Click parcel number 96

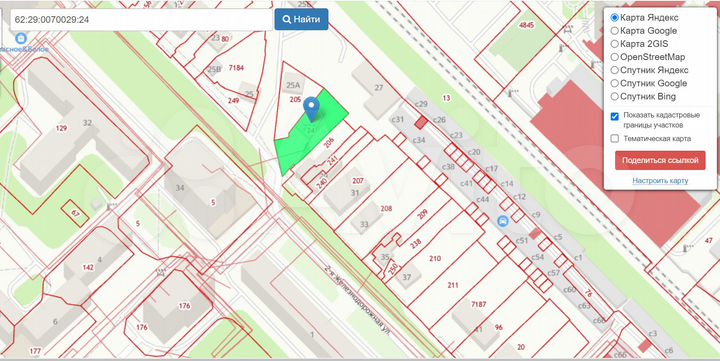(x=499, y=327)
